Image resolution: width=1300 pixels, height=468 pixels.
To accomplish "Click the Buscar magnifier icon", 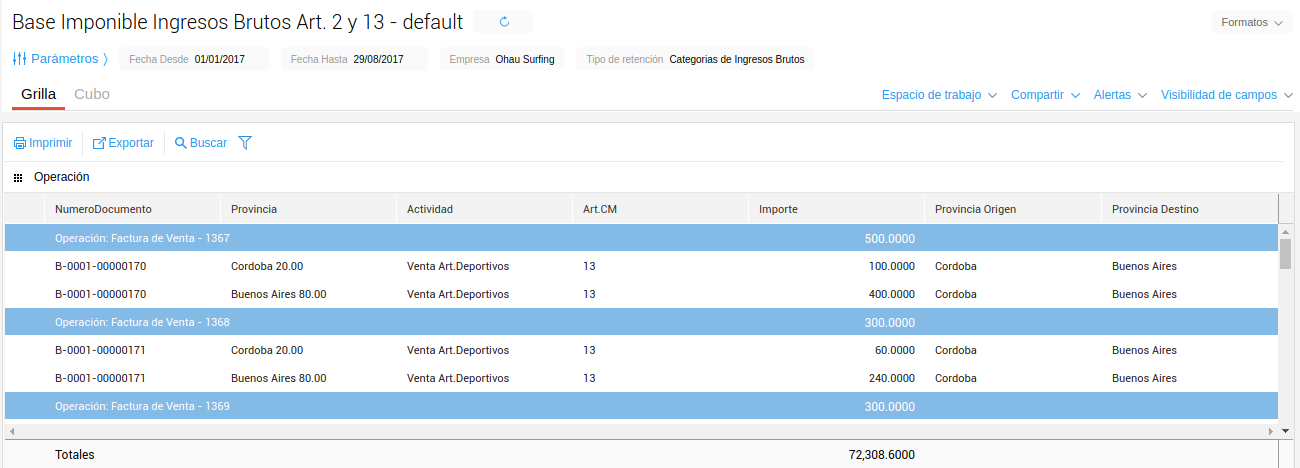I will click(181, 143).
